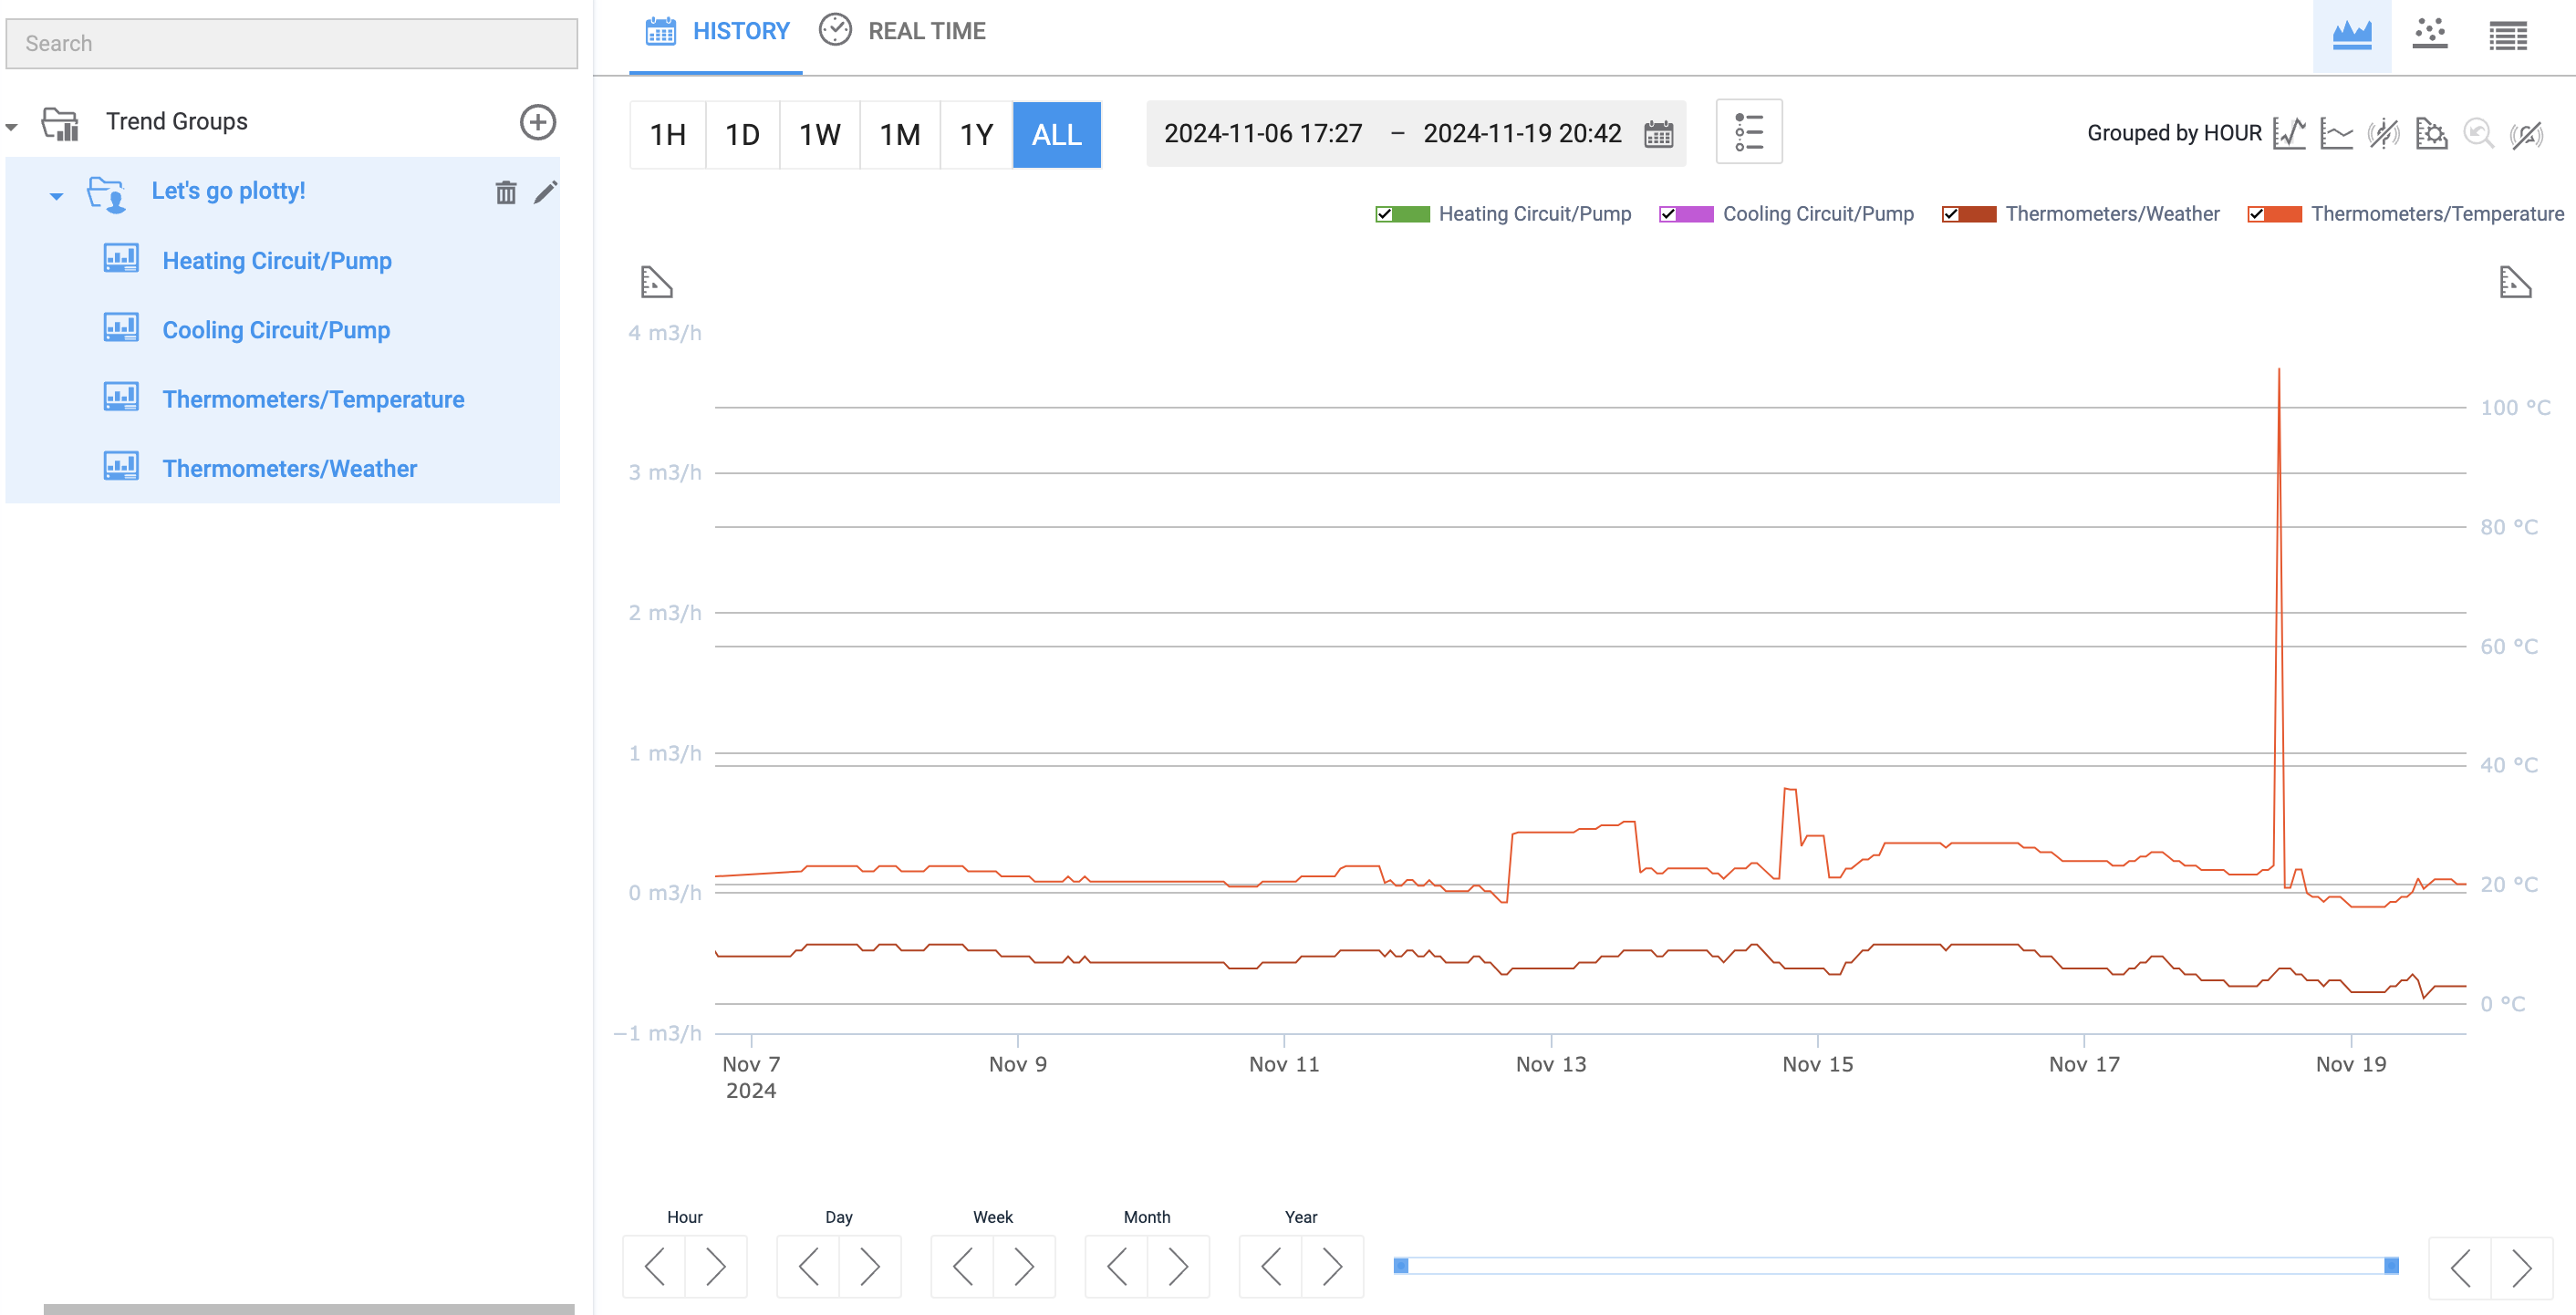2576x1315 pixels.
Task: Click the filter/settings sliders icon
Action: point(1750,132)
